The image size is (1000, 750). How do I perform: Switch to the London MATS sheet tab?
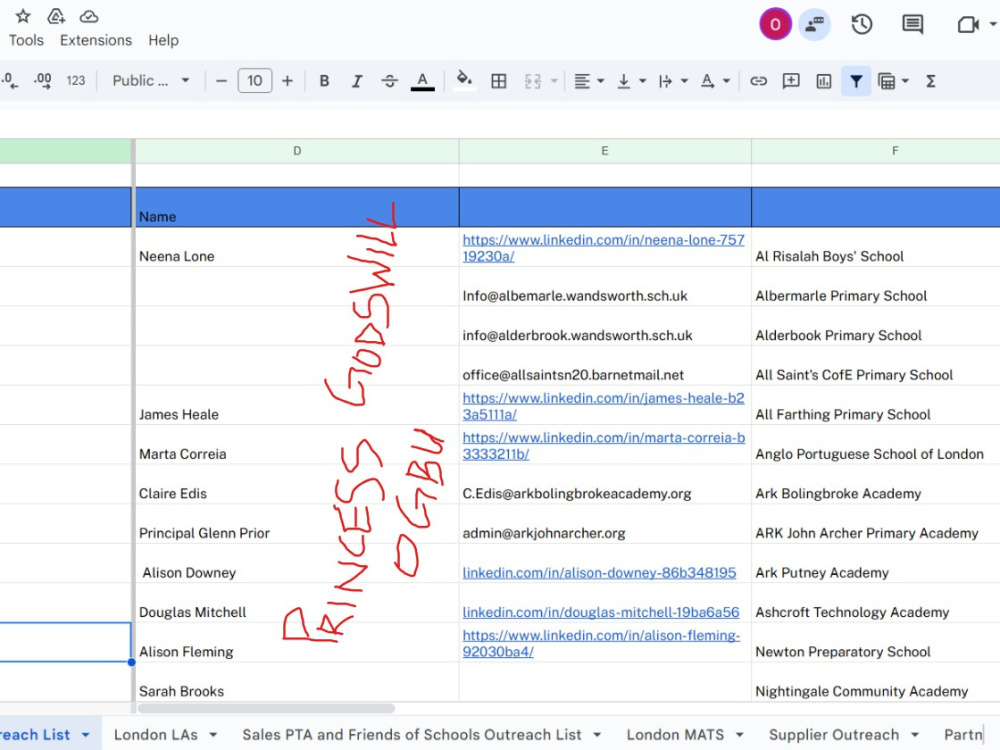[675, 735]
